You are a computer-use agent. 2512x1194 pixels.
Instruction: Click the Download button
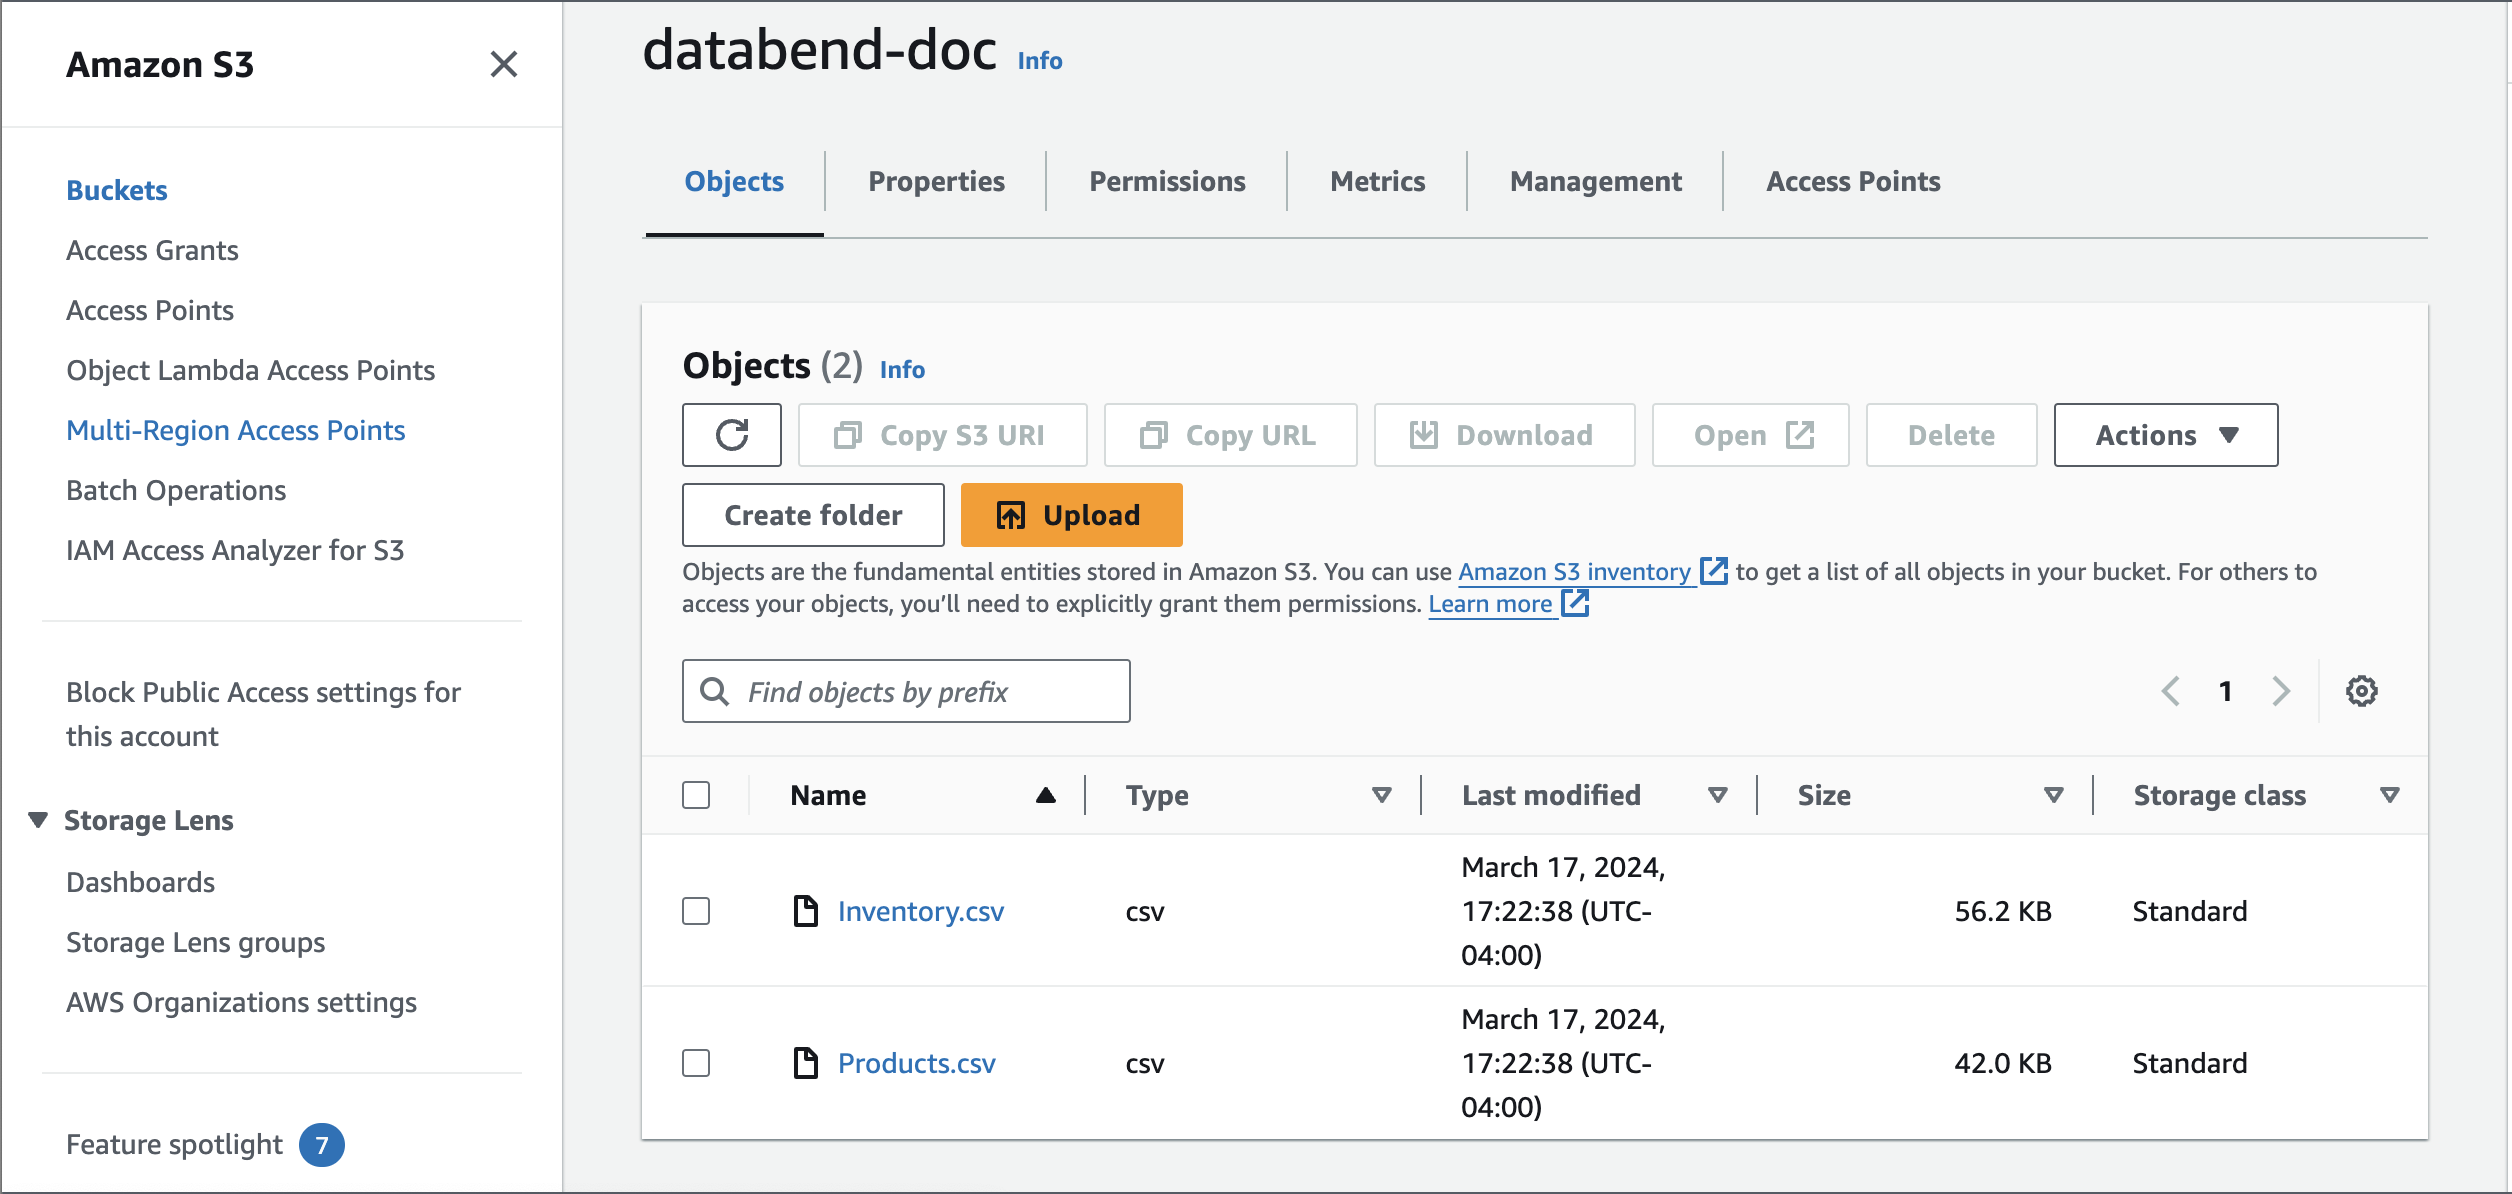click(x=1504, y=435)
